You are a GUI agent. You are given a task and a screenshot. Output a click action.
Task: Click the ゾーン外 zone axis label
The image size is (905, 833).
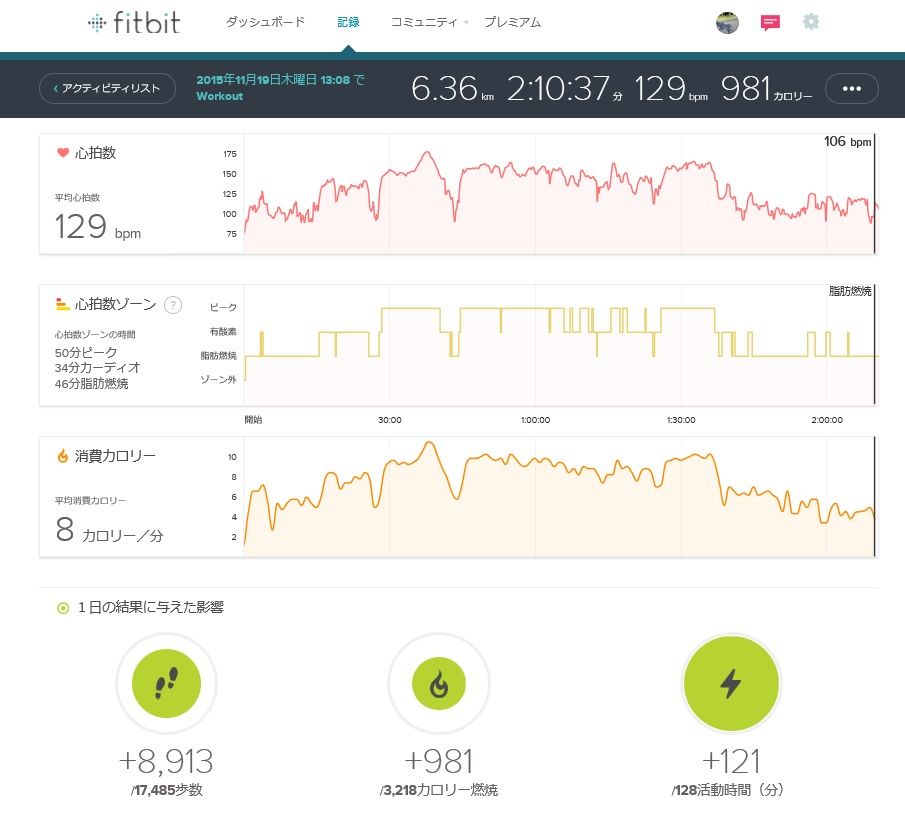point(218,379)
